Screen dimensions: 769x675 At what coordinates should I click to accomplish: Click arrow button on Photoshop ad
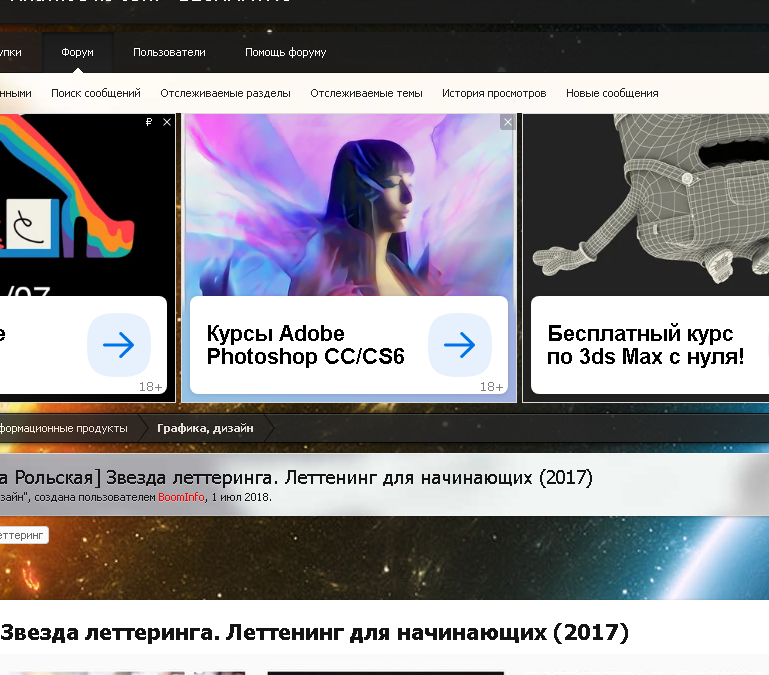click(x=460, y=345)
